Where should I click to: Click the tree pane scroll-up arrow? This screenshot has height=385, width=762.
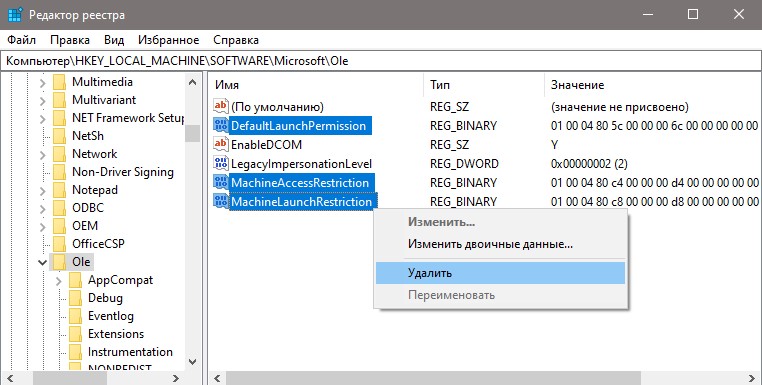[x=192, y=82]
